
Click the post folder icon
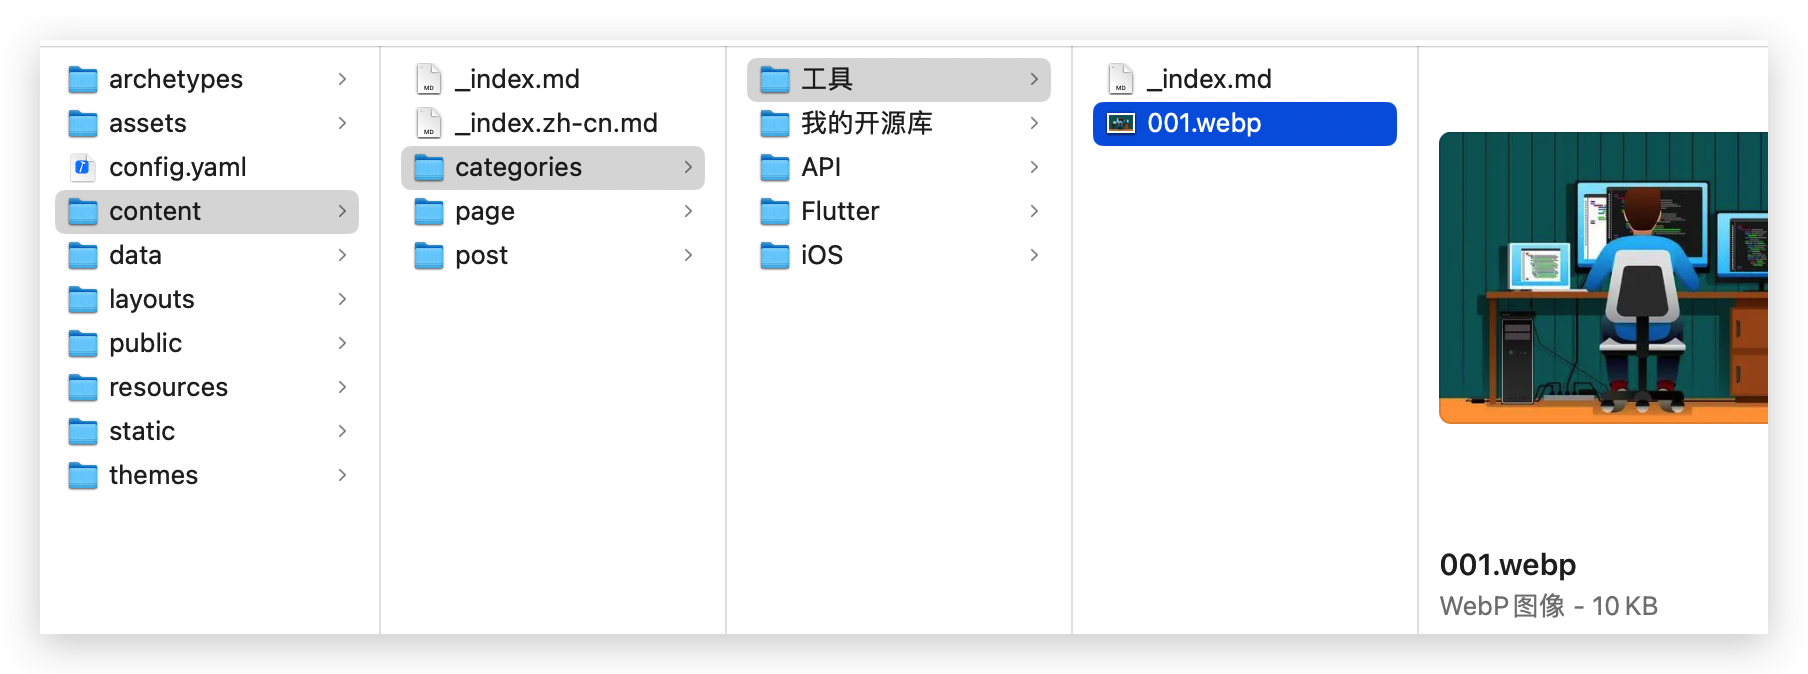(429, 255)
